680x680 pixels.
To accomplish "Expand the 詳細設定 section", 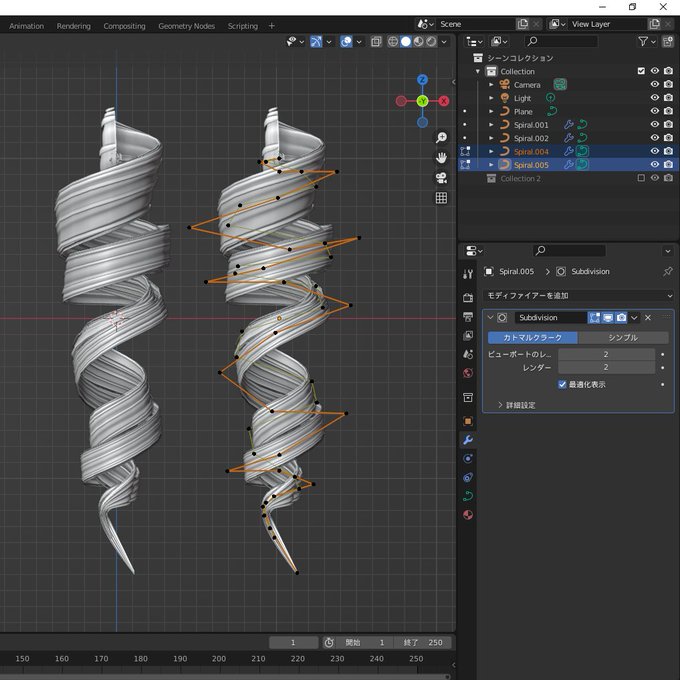I will (517, 405).
